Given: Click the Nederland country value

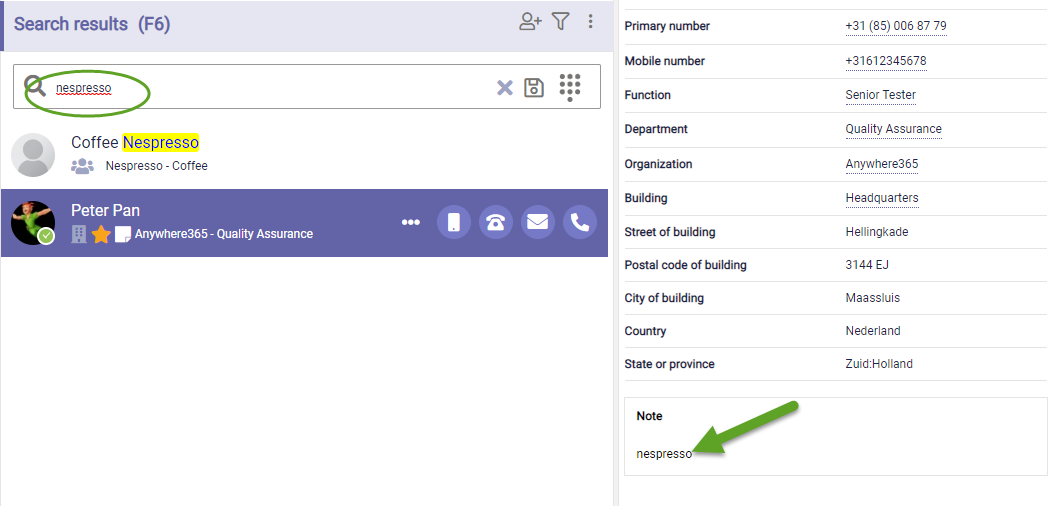Looking at the screenshot, I should pyautogui.click(x=873, y=331).
